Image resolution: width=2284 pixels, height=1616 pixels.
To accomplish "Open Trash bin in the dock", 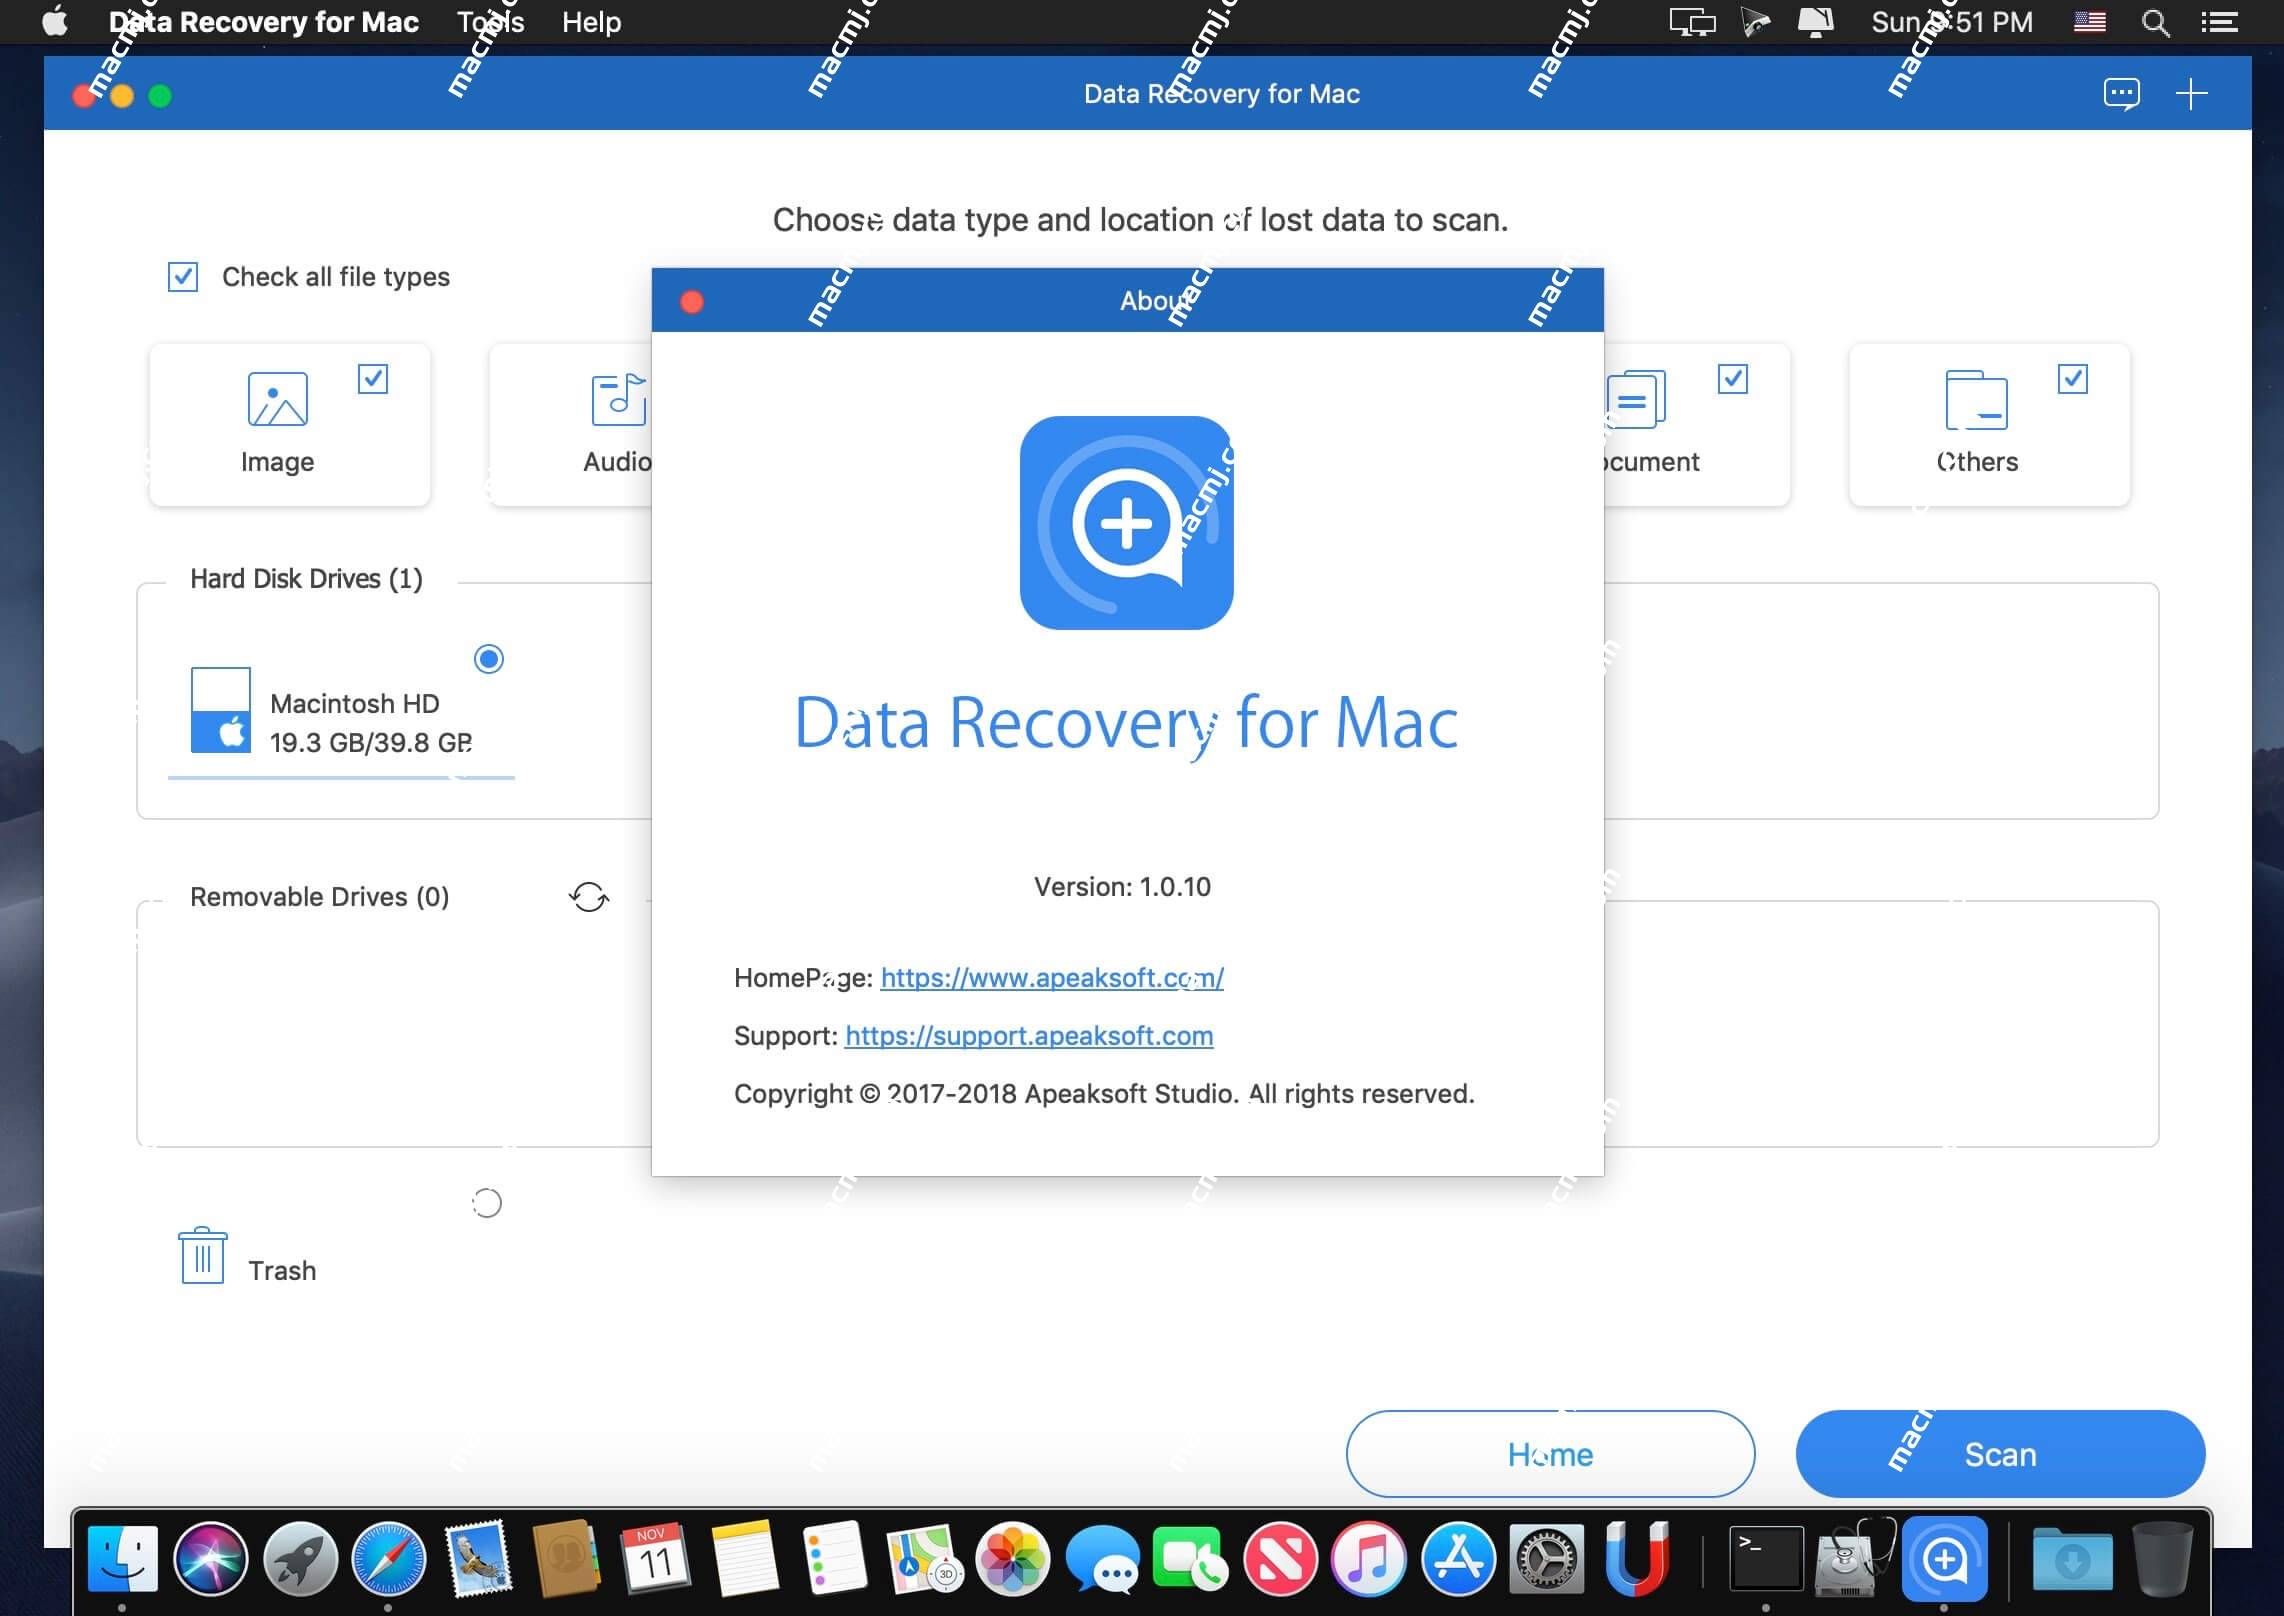I will [2163, 1559].
